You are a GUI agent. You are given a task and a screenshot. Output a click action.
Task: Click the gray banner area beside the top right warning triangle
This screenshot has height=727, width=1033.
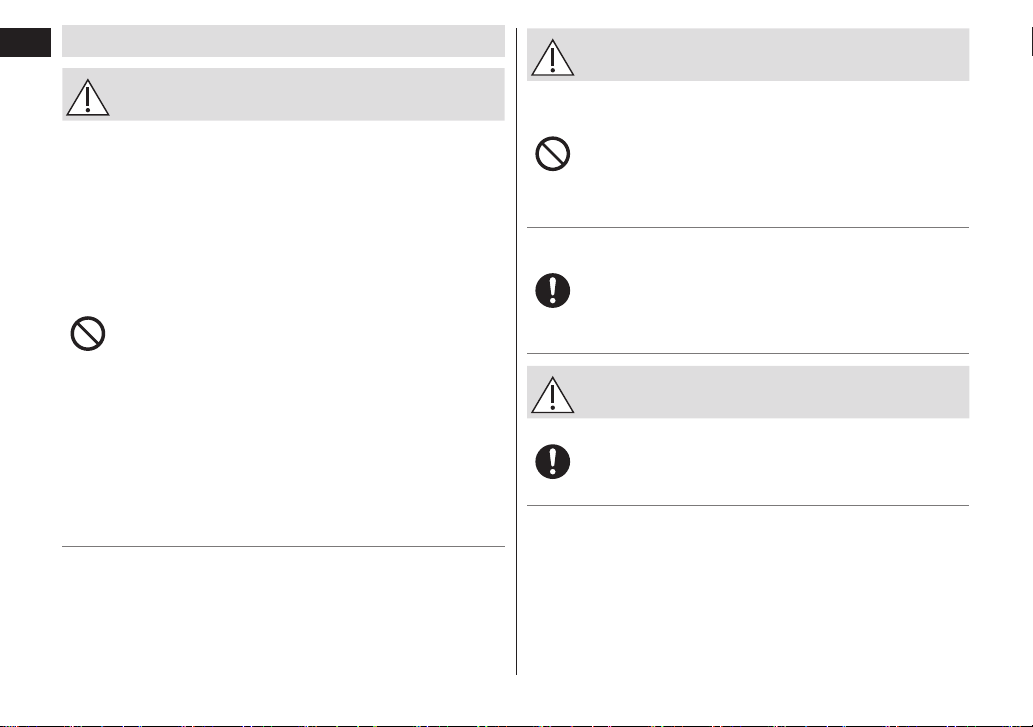tap(772, 55)
